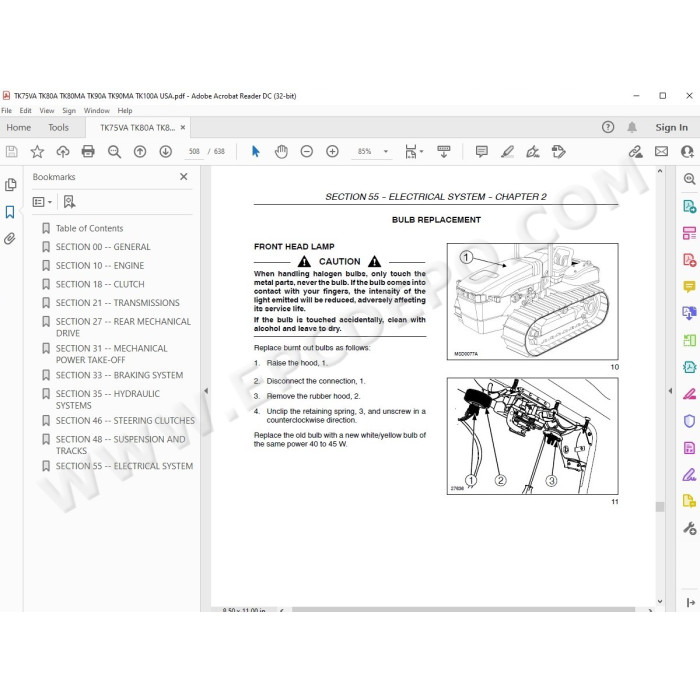Open the Protect shield tool
This screenshot has height=700, width=700.
click(689, 421)
